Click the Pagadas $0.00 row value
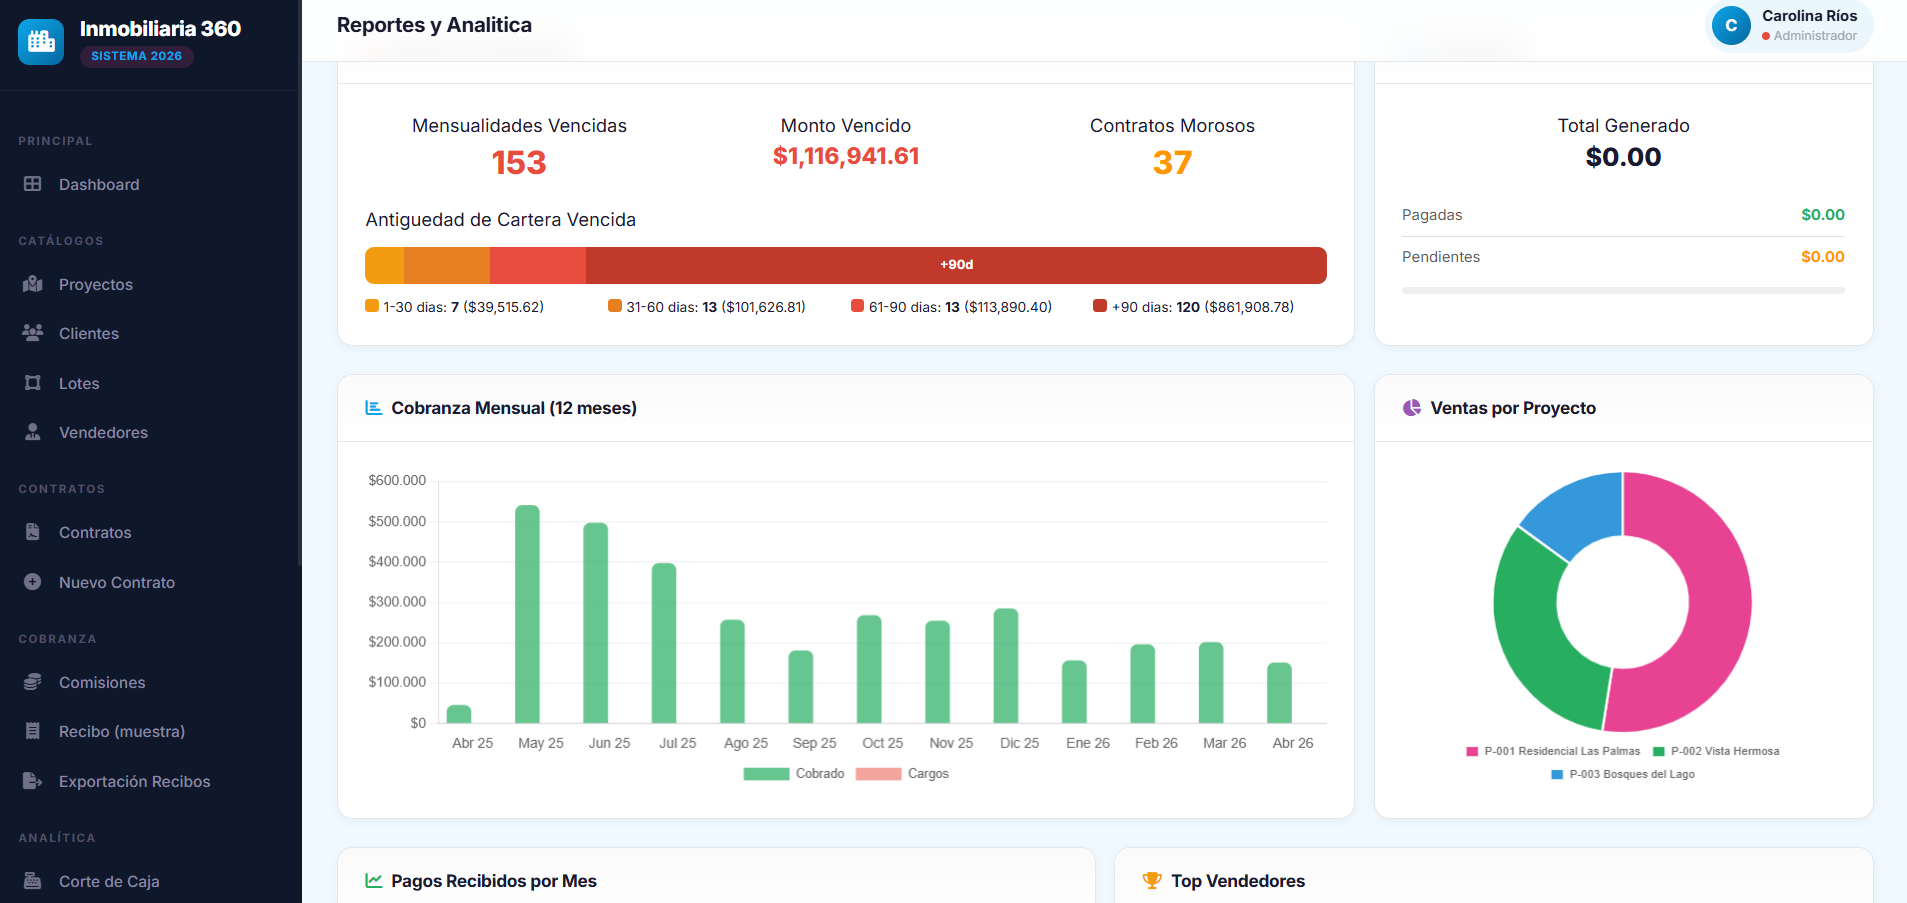 pos(1823,215)
